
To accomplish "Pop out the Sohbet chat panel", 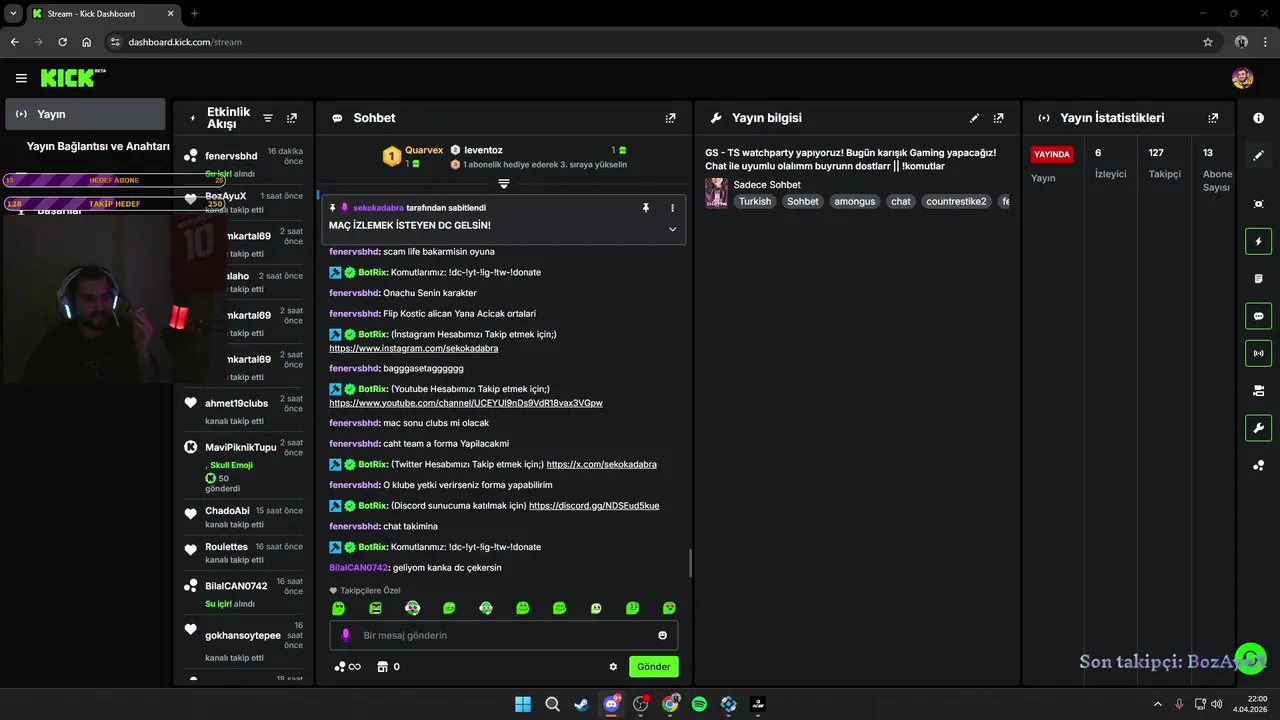I will tap(670, 118).
